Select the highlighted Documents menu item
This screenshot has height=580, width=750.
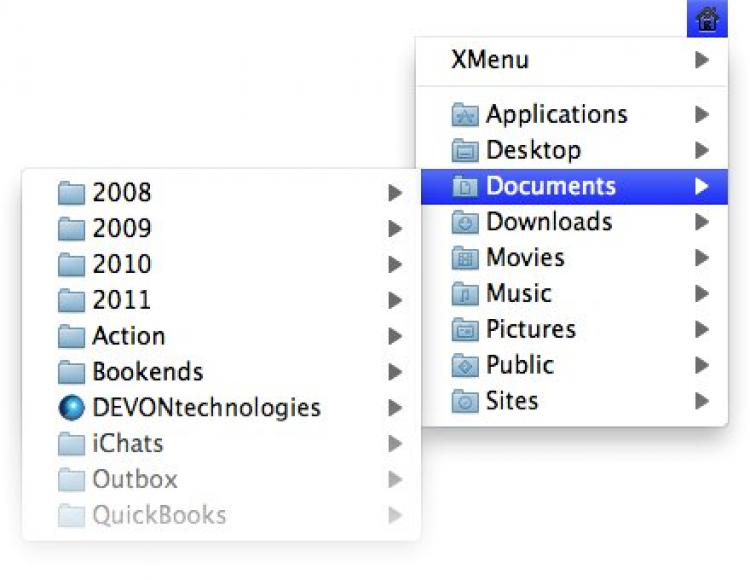[x=551, y=186]
